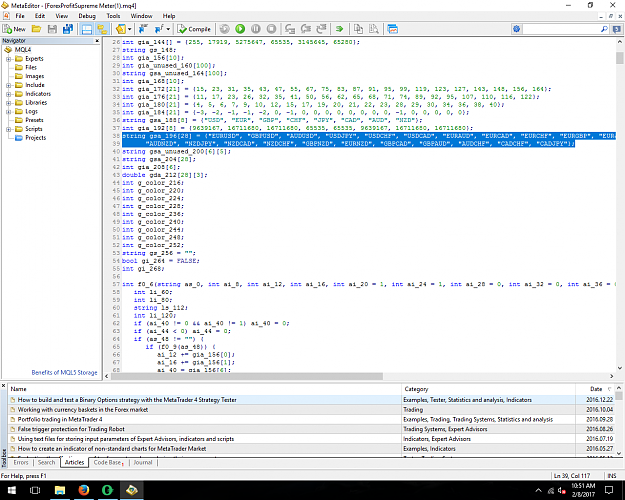Expand the Experts folder
Screen dimensions: 625x500
(8, 59)
